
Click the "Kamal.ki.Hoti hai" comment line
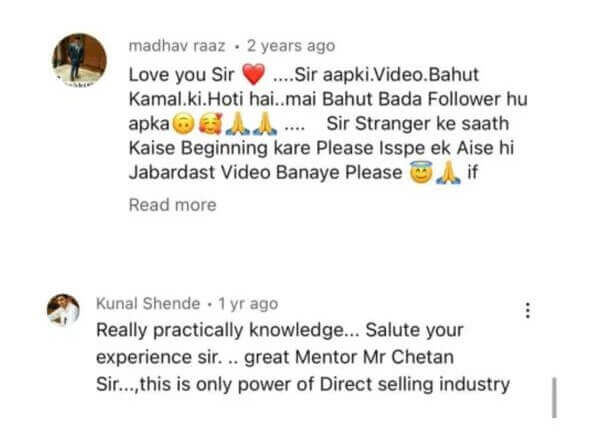pos(328,99)
